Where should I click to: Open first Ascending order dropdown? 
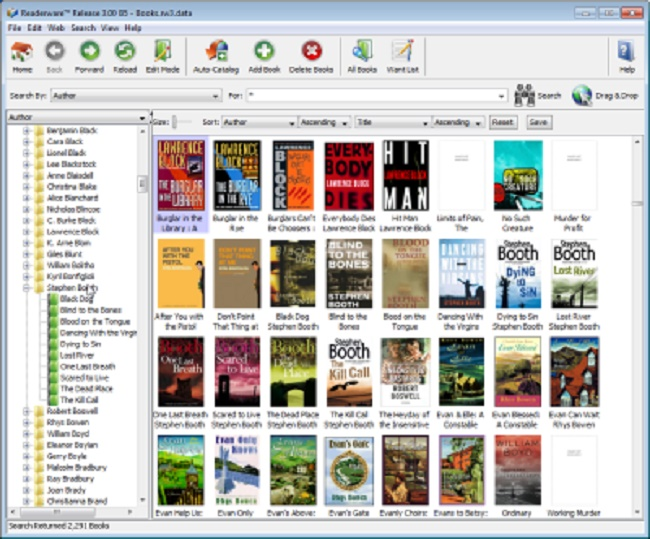pyautogui.click(x=325, y=122)
